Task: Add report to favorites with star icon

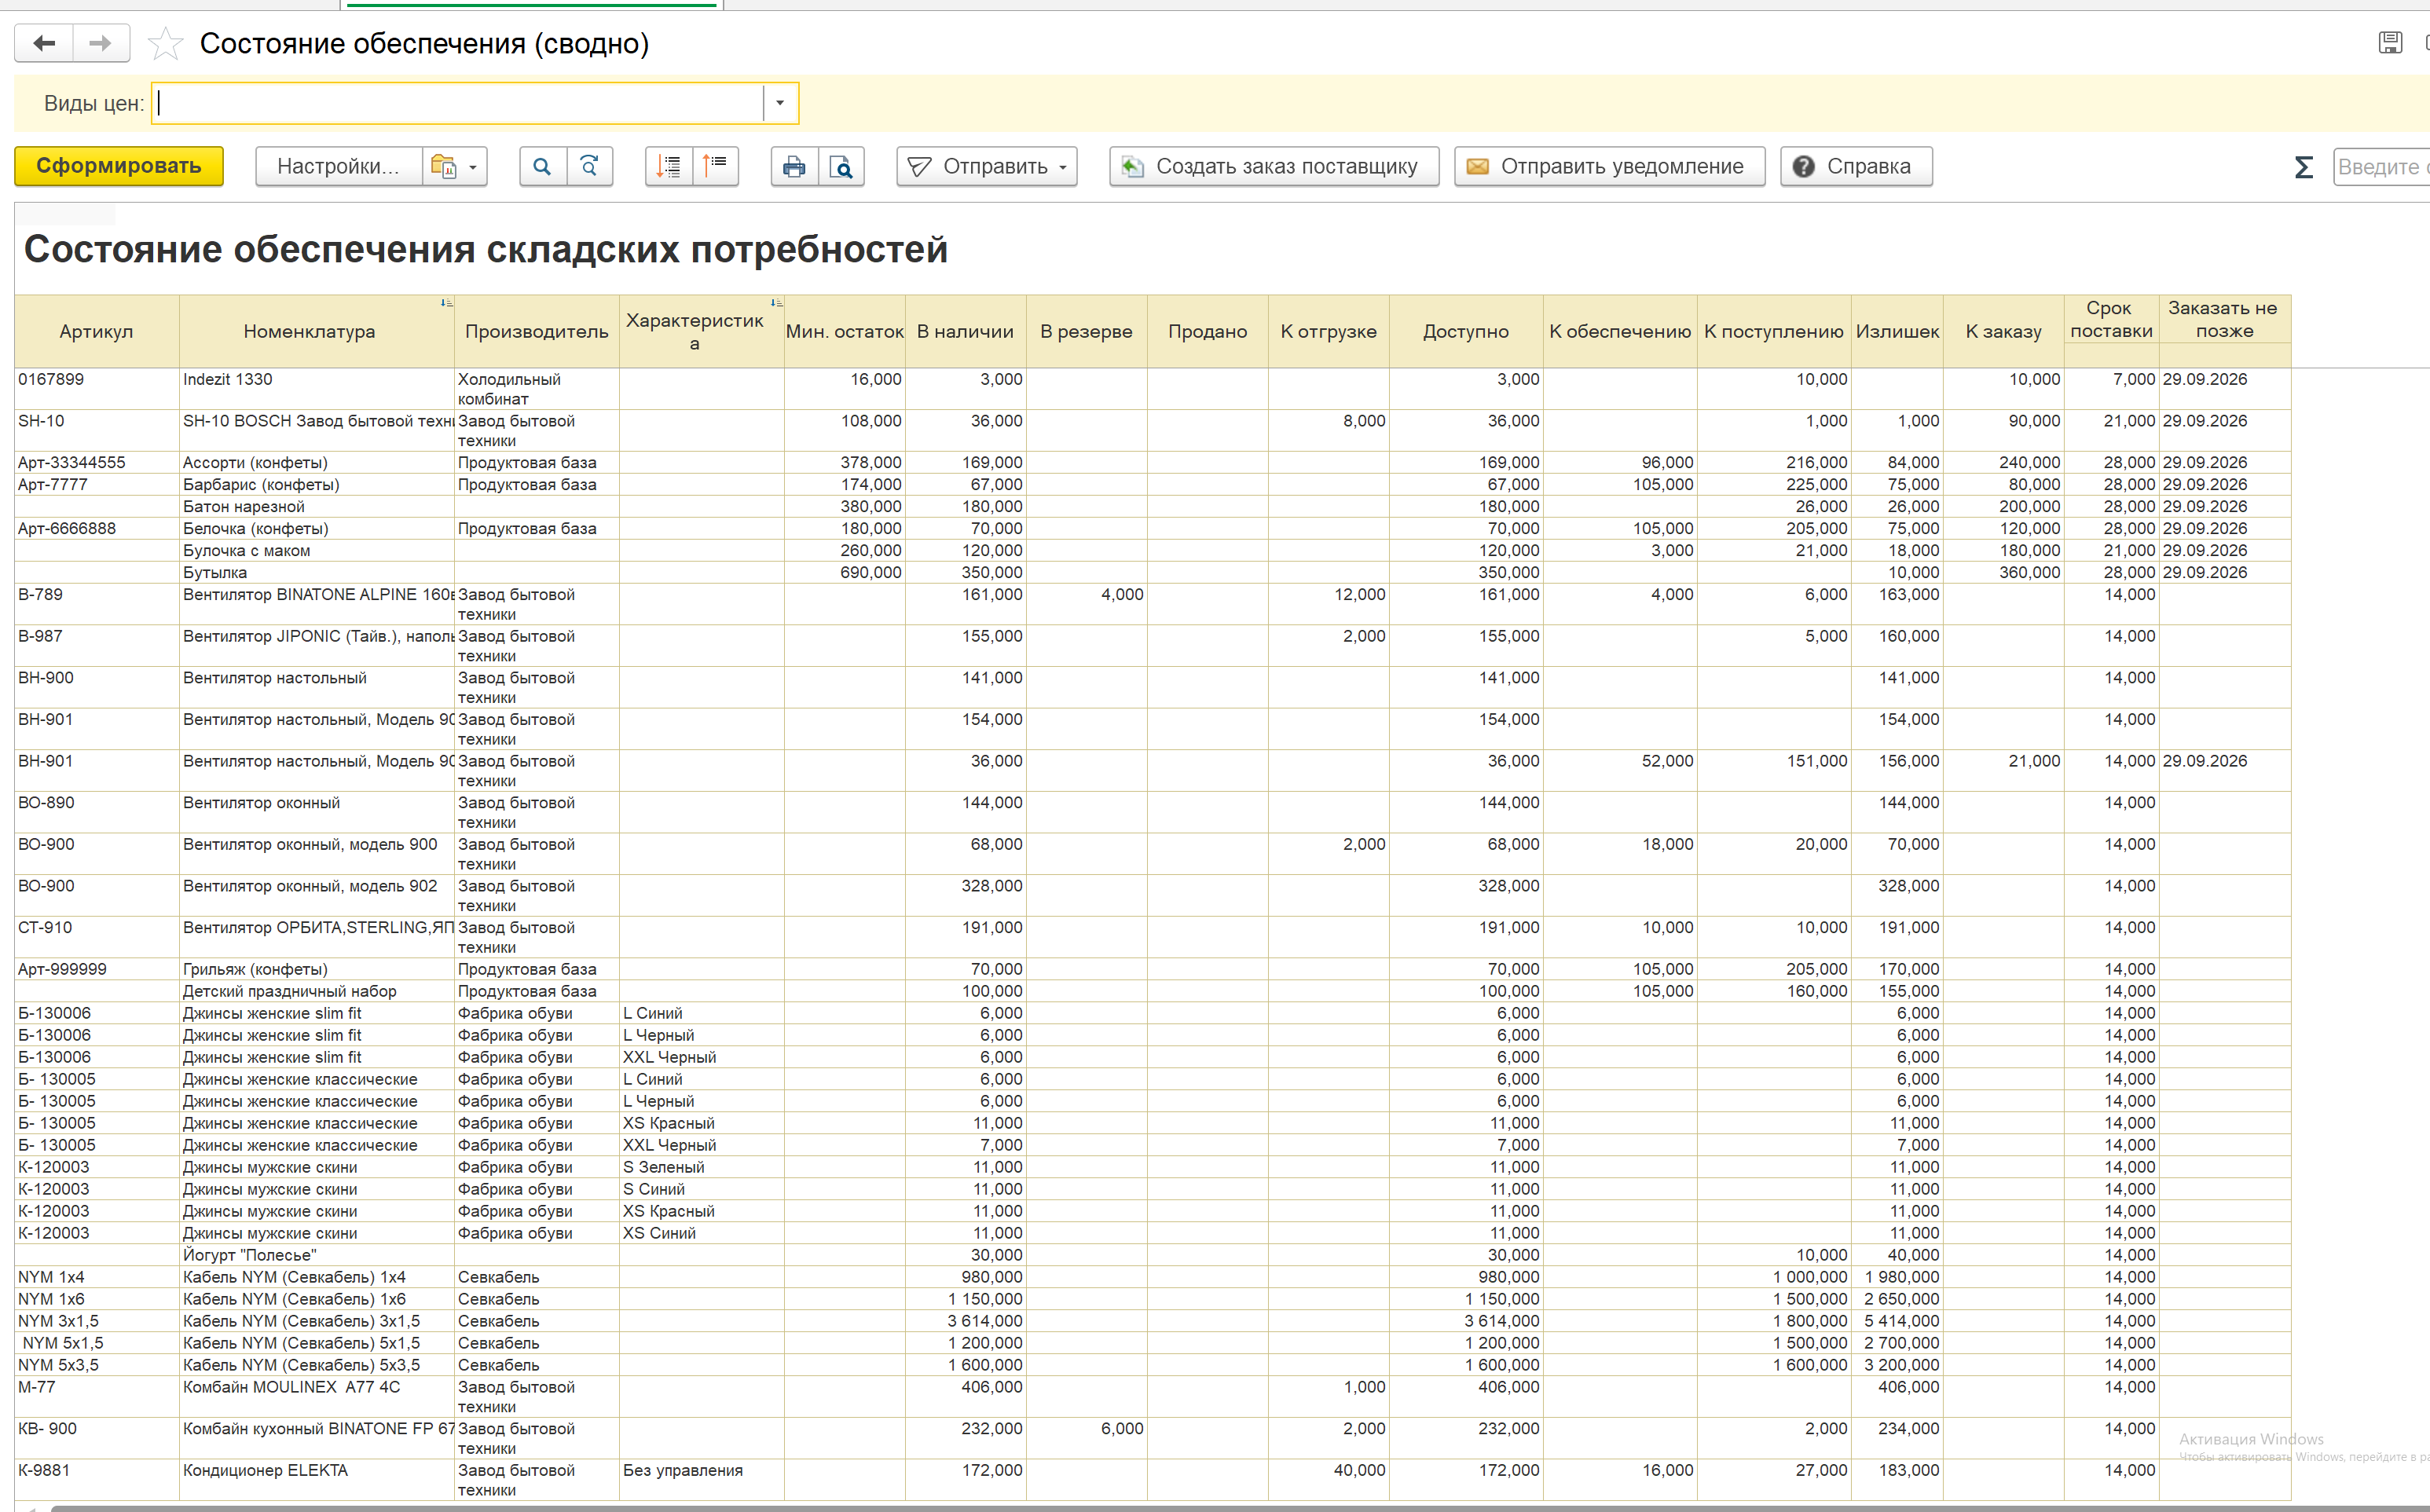Action: click(165, 44)
